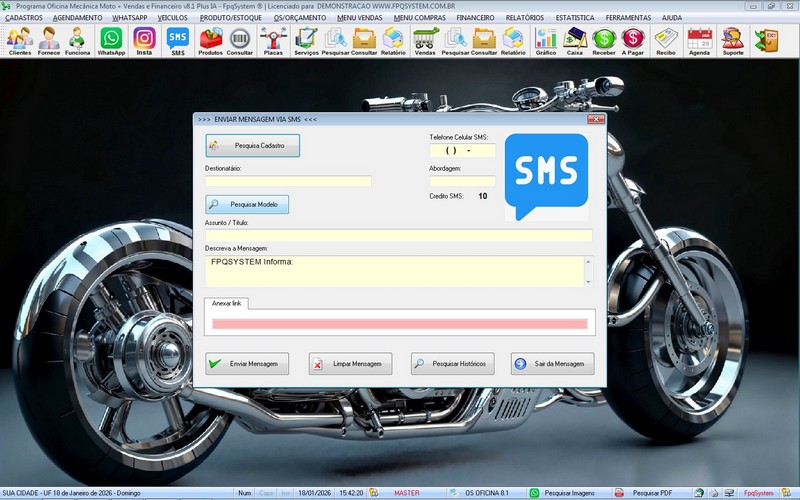Click the pink Anexar link field
The width and height of the screenshot is (800, 500).
coord(399,323)
